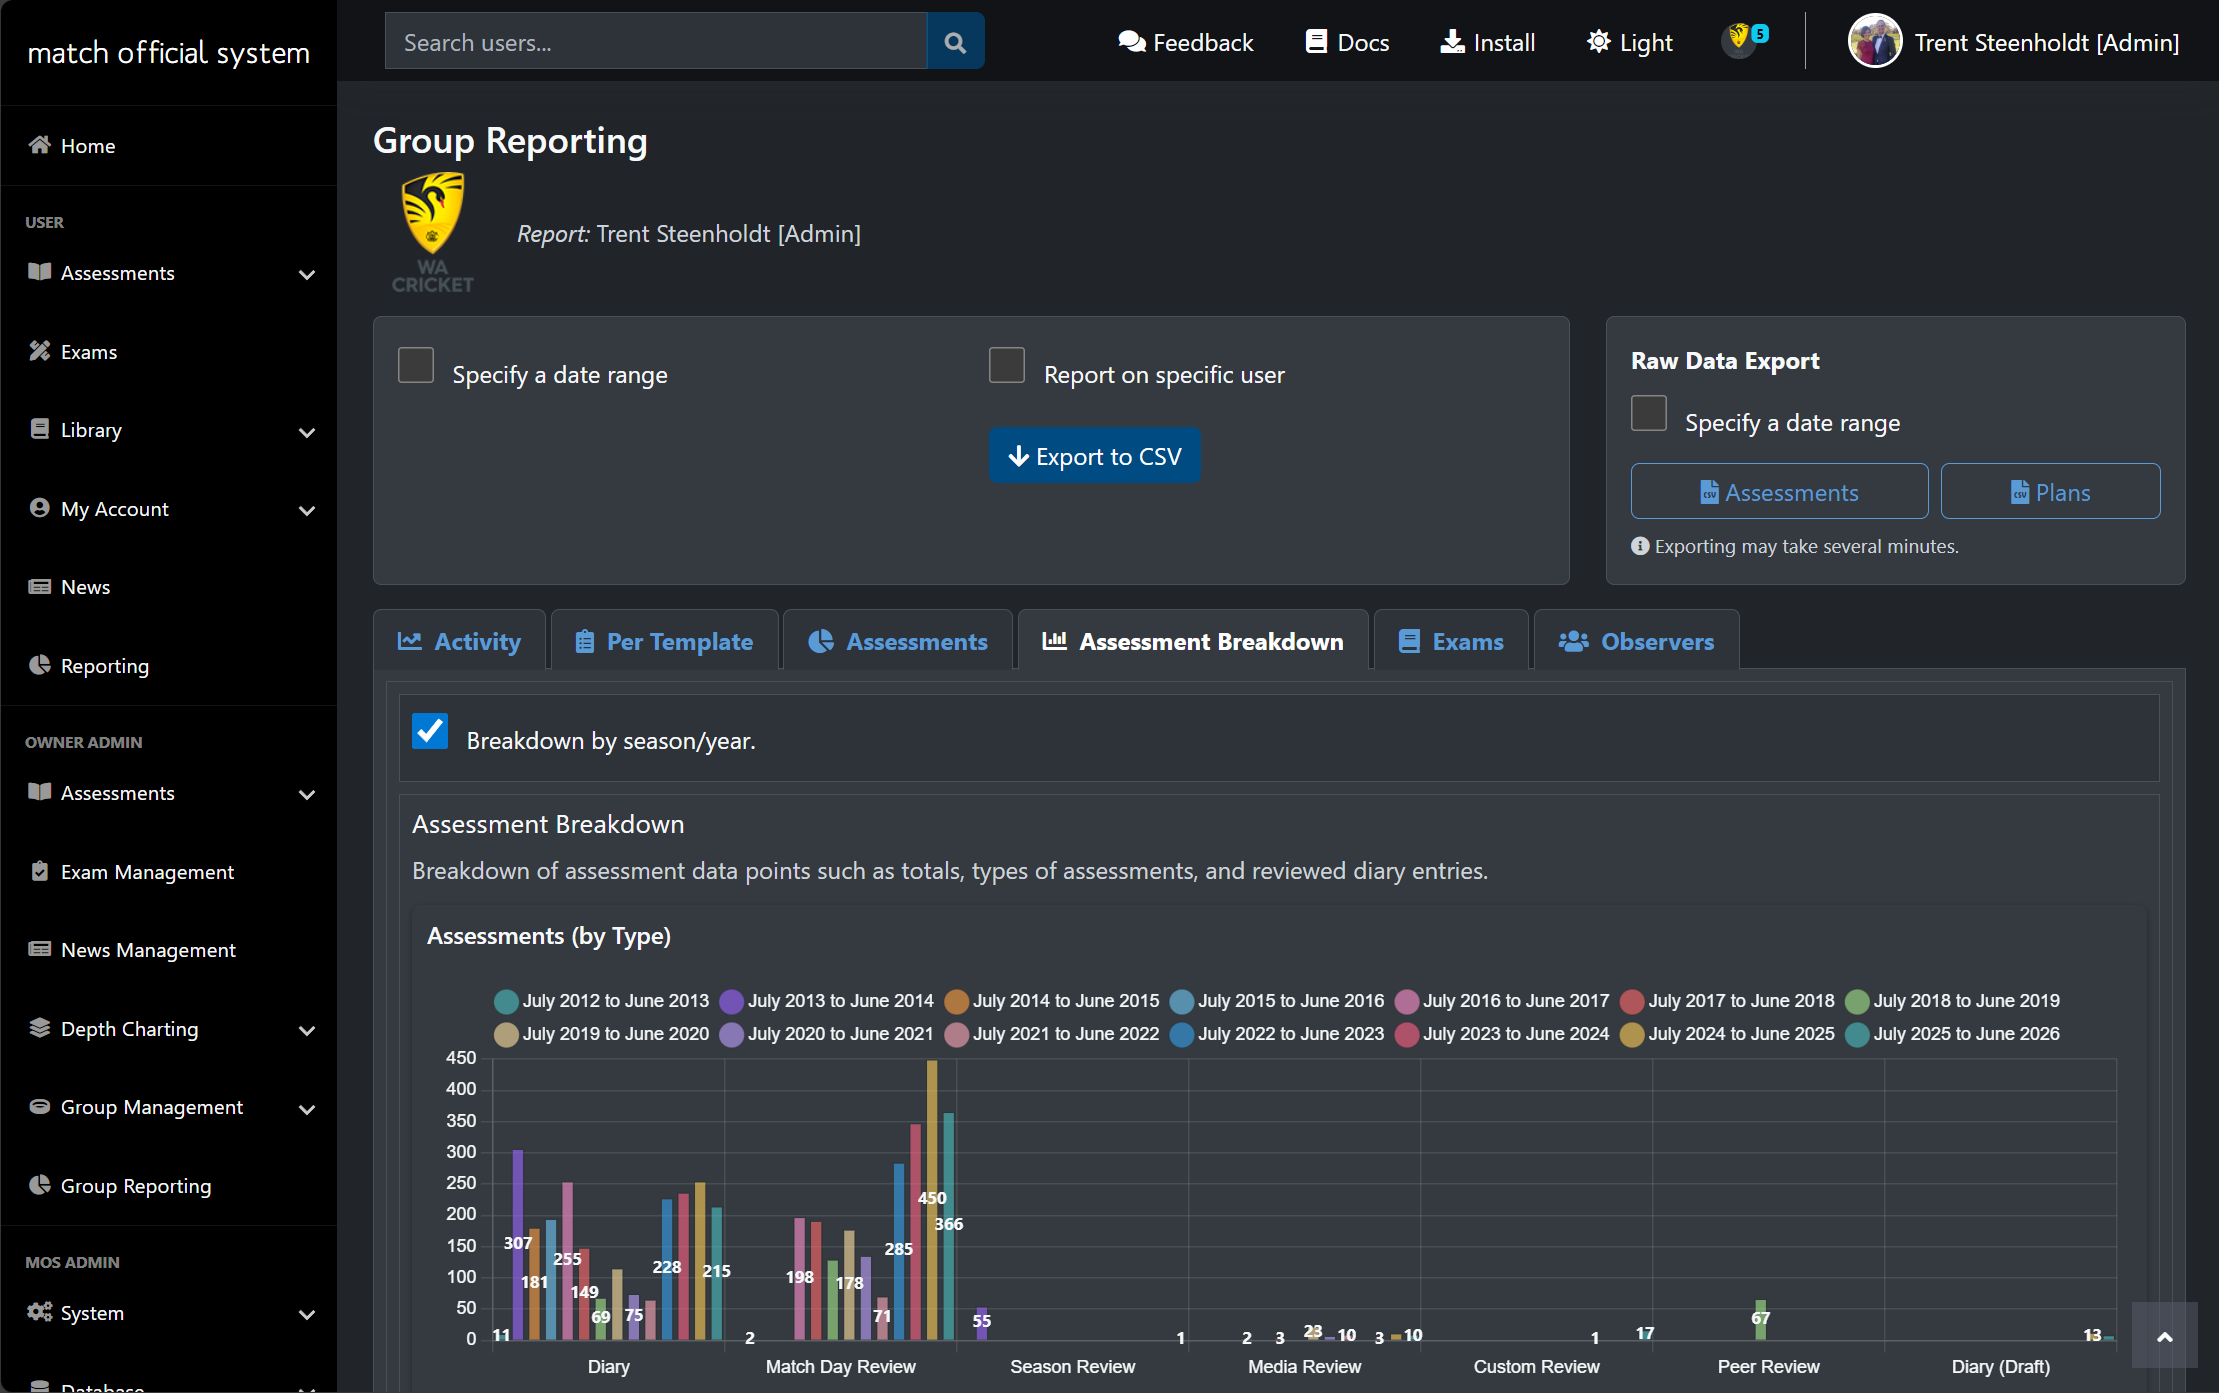2219x1393 pixels.
Task: Collapse the My Account section
Action: 306,510
